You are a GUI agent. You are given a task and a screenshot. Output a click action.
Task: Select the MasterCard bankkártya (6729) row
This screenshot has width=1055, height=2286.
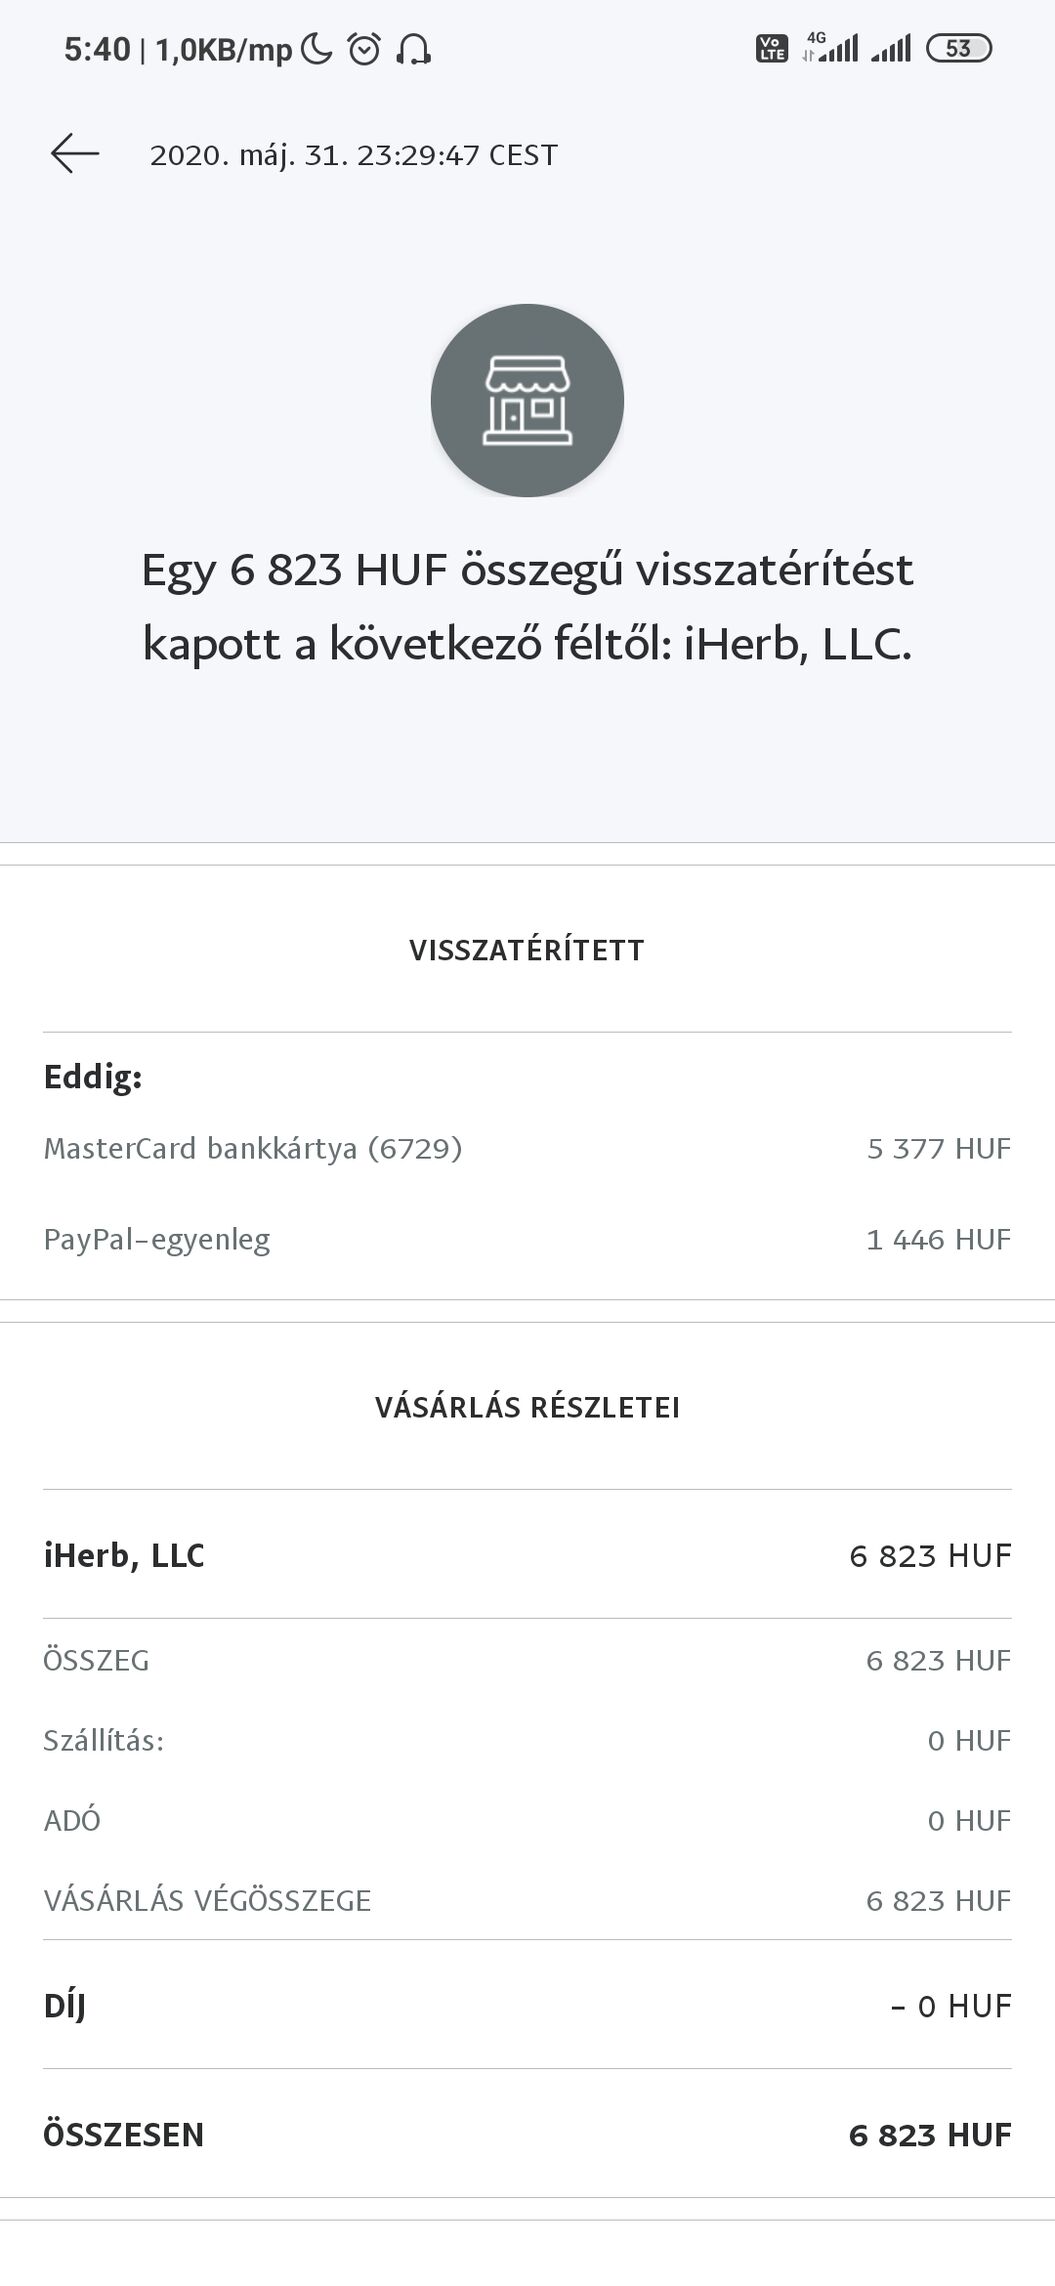click(x=527, y=1149)
